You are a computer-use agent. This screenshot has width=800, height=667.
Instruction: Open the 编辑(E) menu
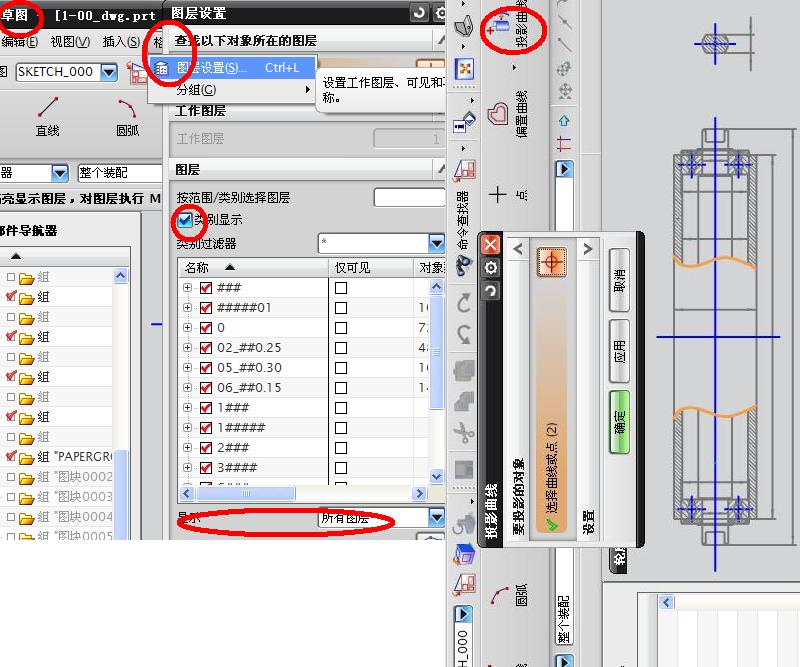pyautogui.click(x=19, y=41)
